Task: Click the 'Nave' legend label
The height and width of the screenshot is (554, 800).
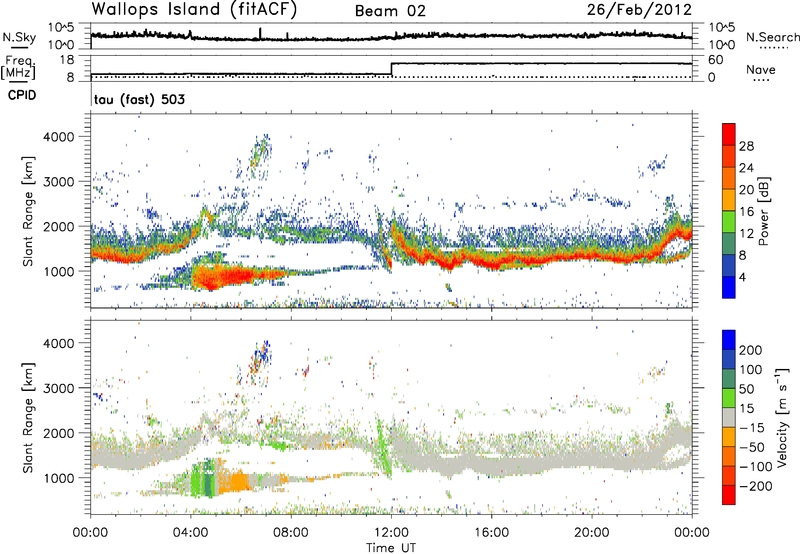Action: [x=761, y=69]
